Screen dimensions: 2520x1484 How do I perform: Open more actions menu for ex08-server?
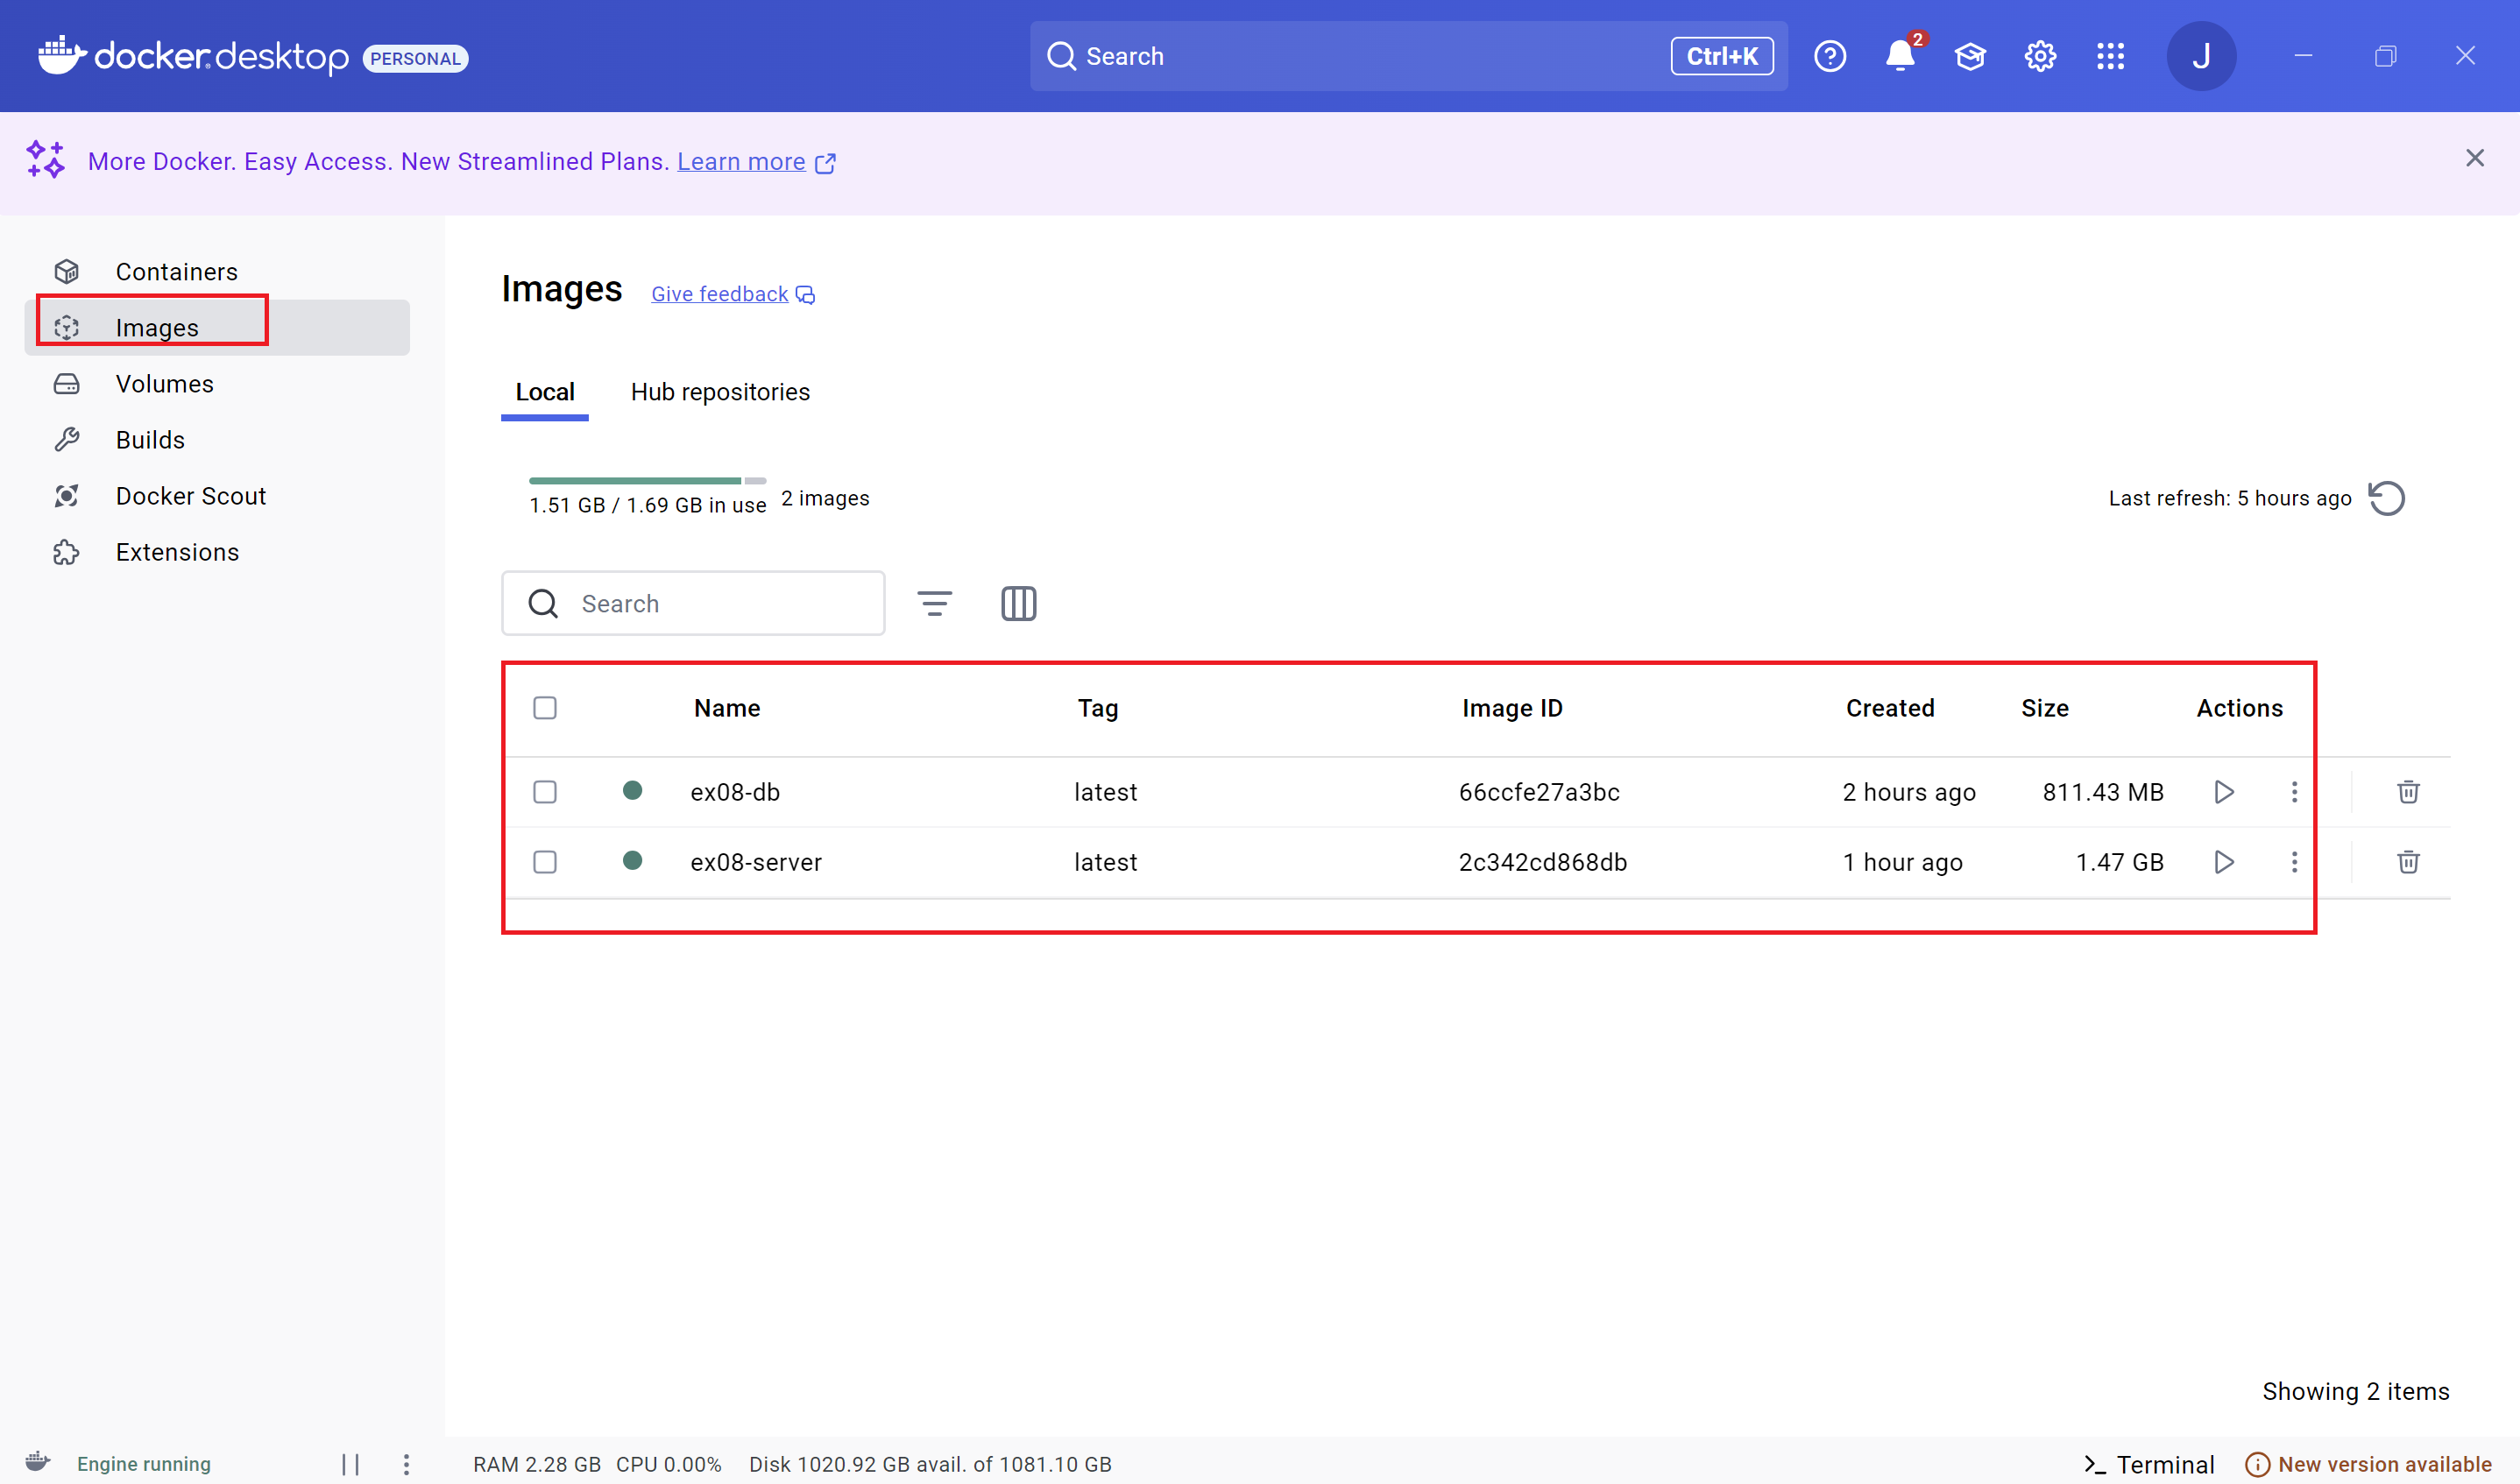point(2294,862)
